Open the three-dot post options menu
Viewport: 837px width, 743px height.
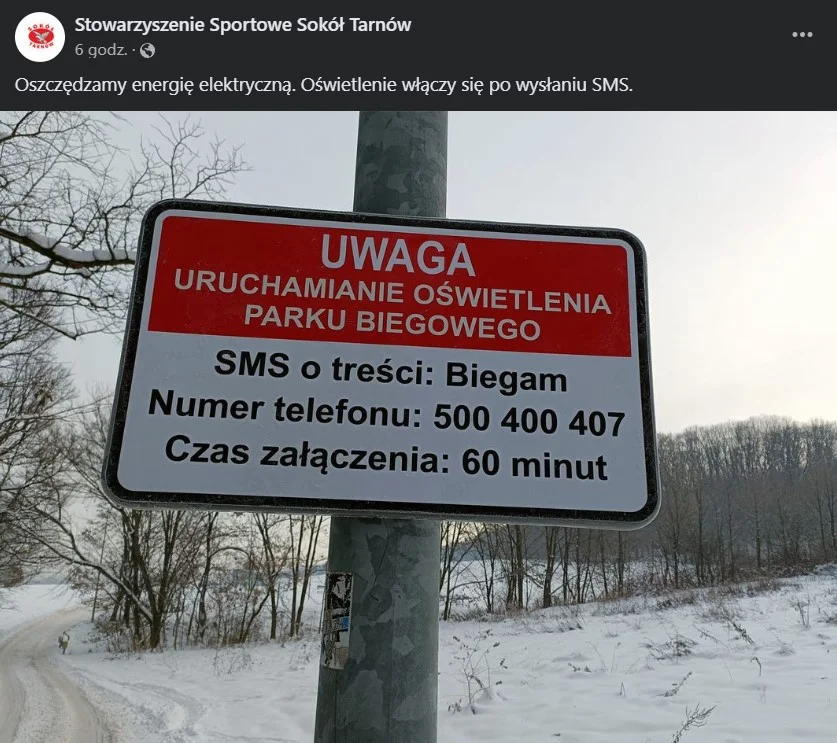tap(802, 35)
